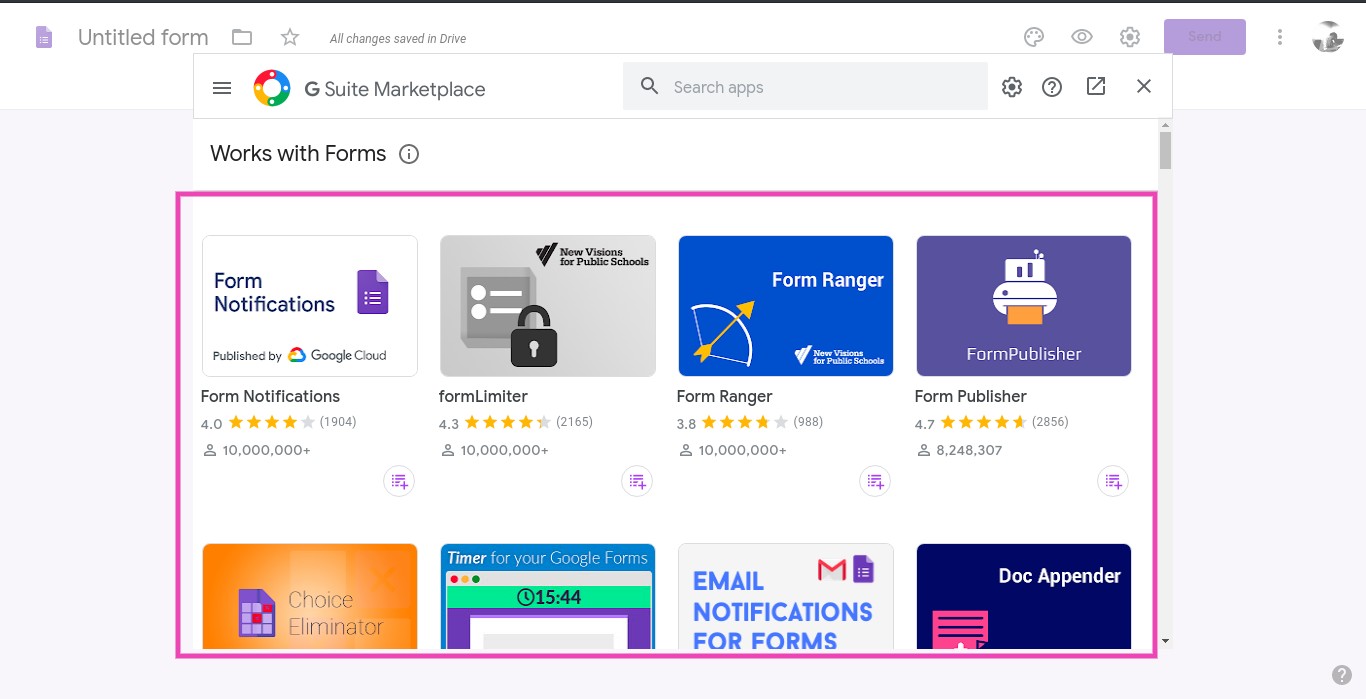Click formLimiter 4.3 star rating
1366x699 pixels.
point(508,422)
